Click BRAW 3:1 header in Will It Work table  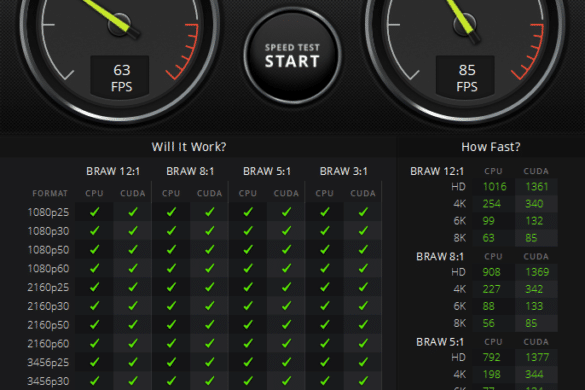tap(344, 171)
